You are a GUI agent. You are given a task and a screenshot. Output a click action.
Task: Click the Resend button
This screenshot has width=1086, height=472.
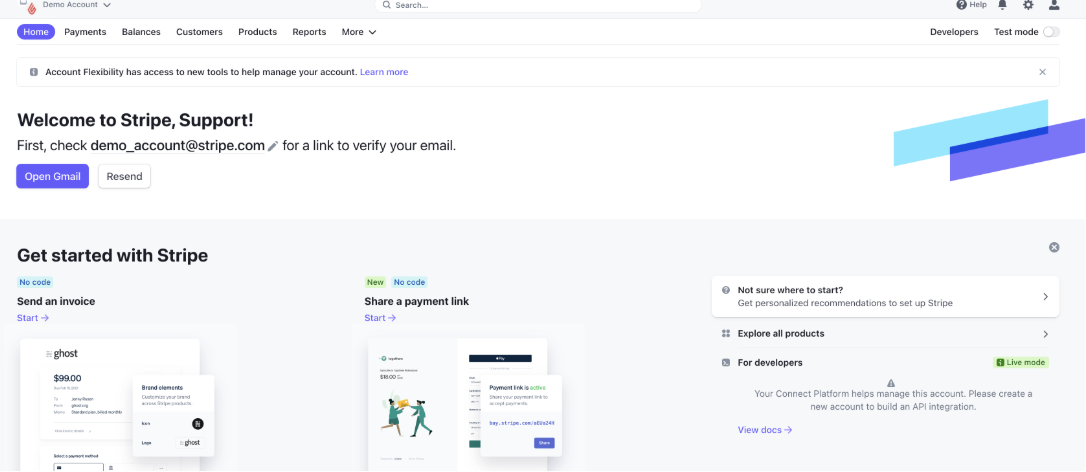(x=124, y=177)
